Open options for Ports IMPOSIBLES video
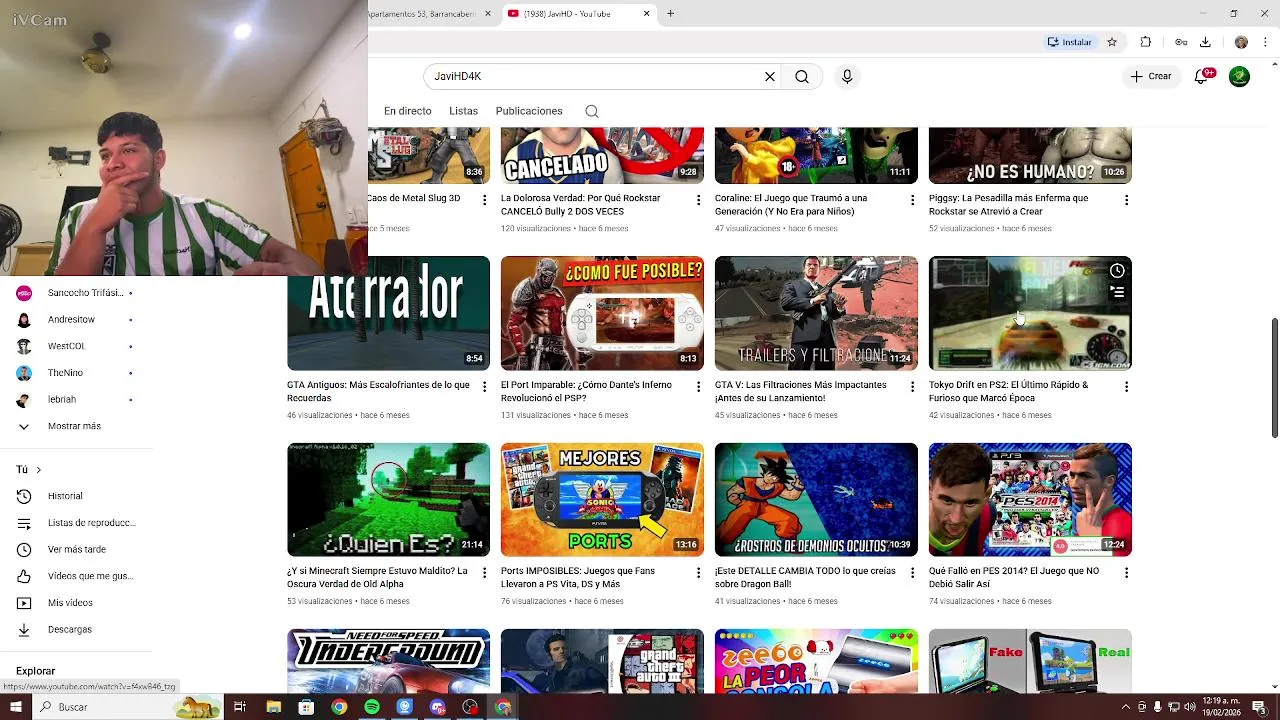Screen dimensions: 1280x720 pos(698,573)
